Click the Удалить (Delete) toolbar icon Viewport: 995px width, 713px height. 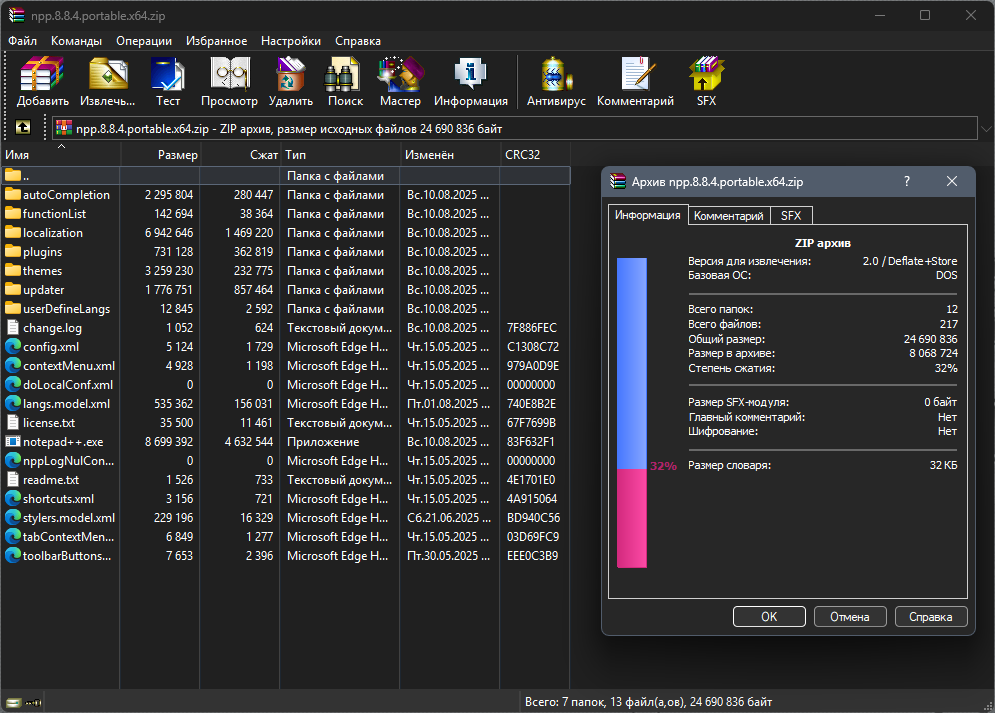tap(291, 74)
